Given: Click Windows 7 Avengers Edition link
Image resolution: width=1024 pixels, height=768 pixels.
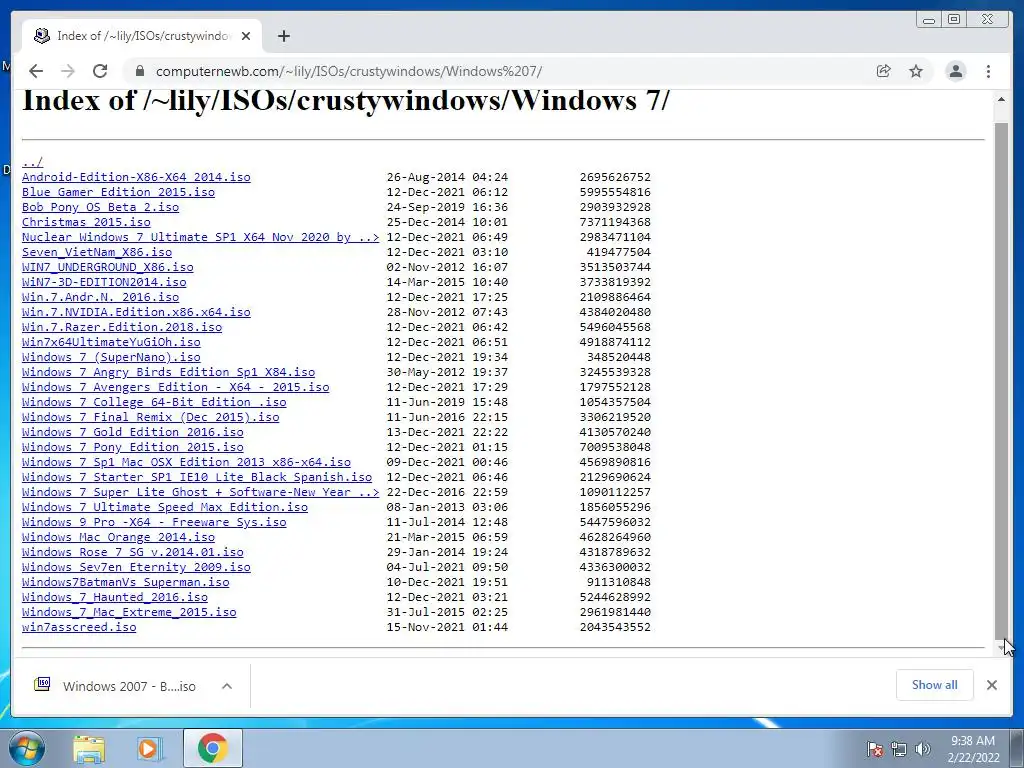Looking at the screenshot, I should pyautogui.click(x=175, y=387).
